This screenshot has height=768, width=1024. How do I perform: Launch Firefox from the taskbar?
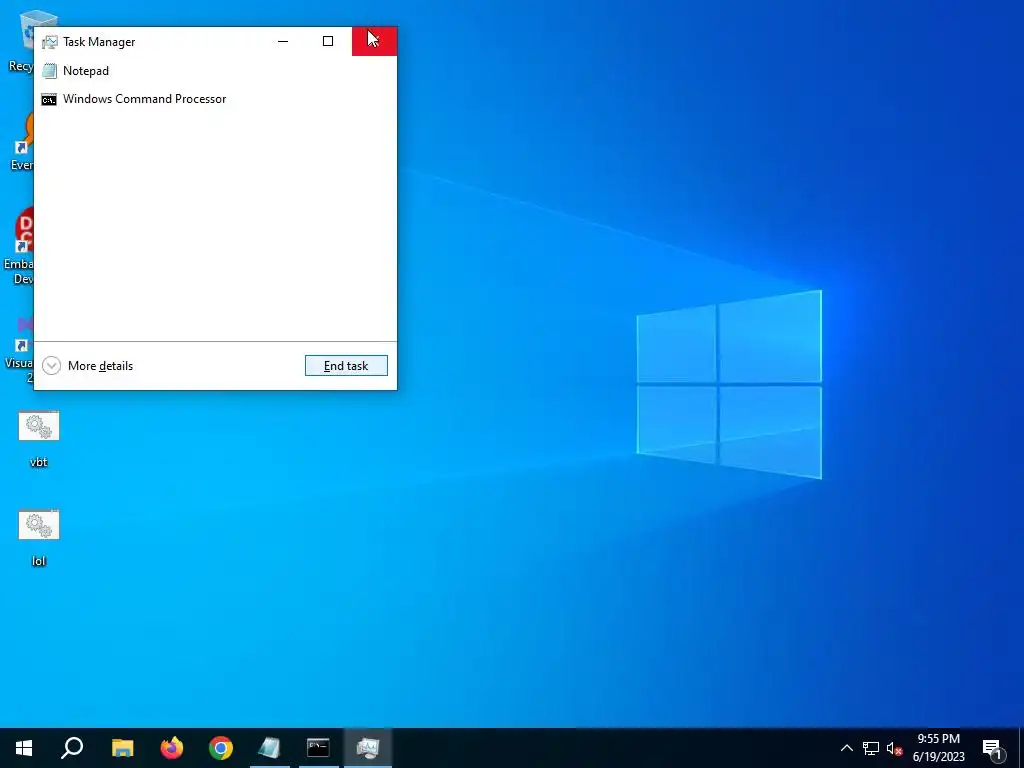click(x=172, y=748)
